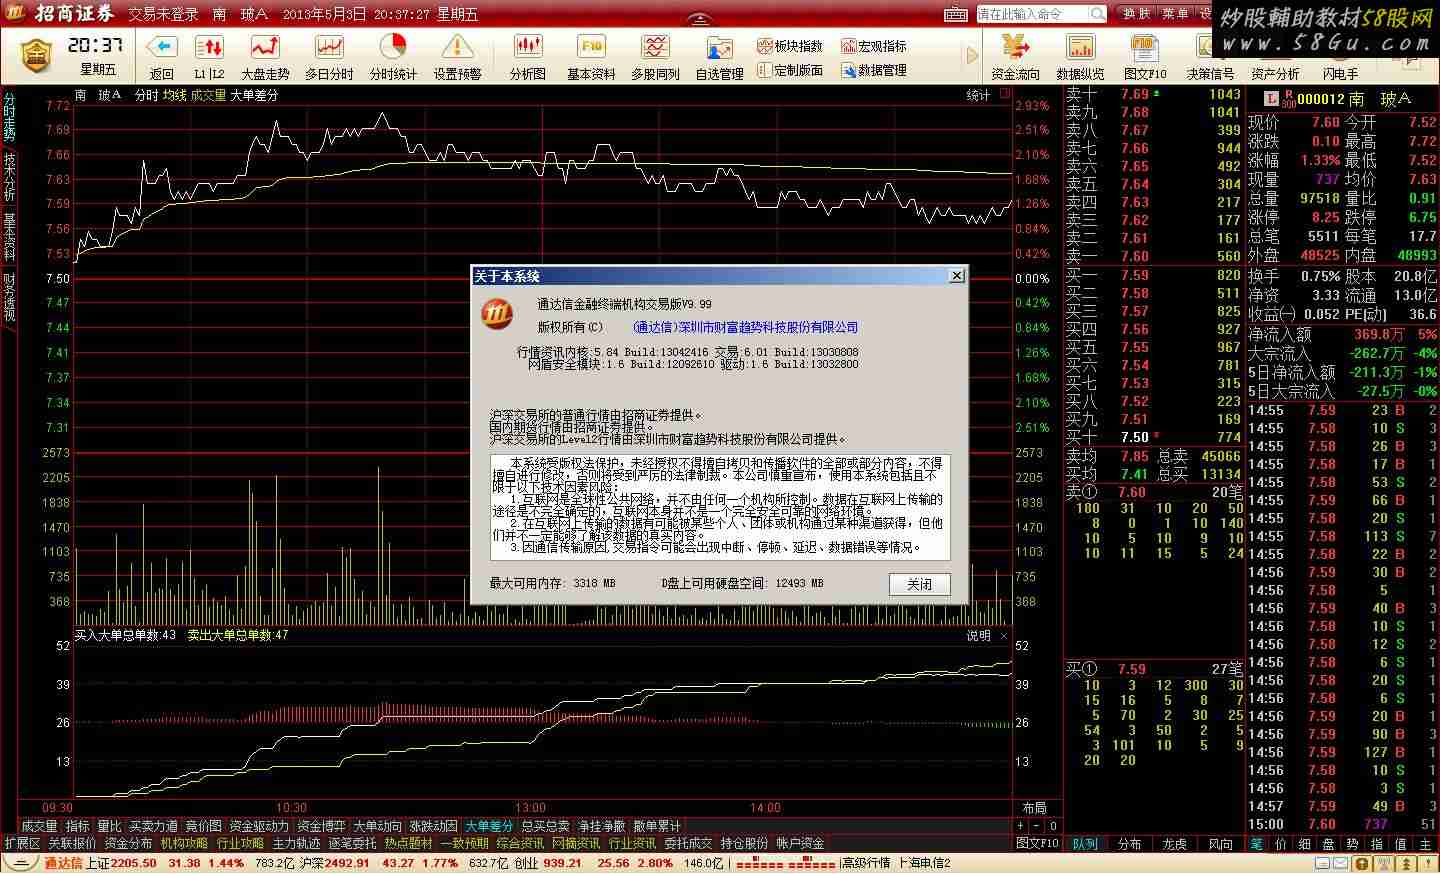This screenshot has height=874, width=1440.
Task: Click the 返回 back arrow icon
Action: coord(162,47)
